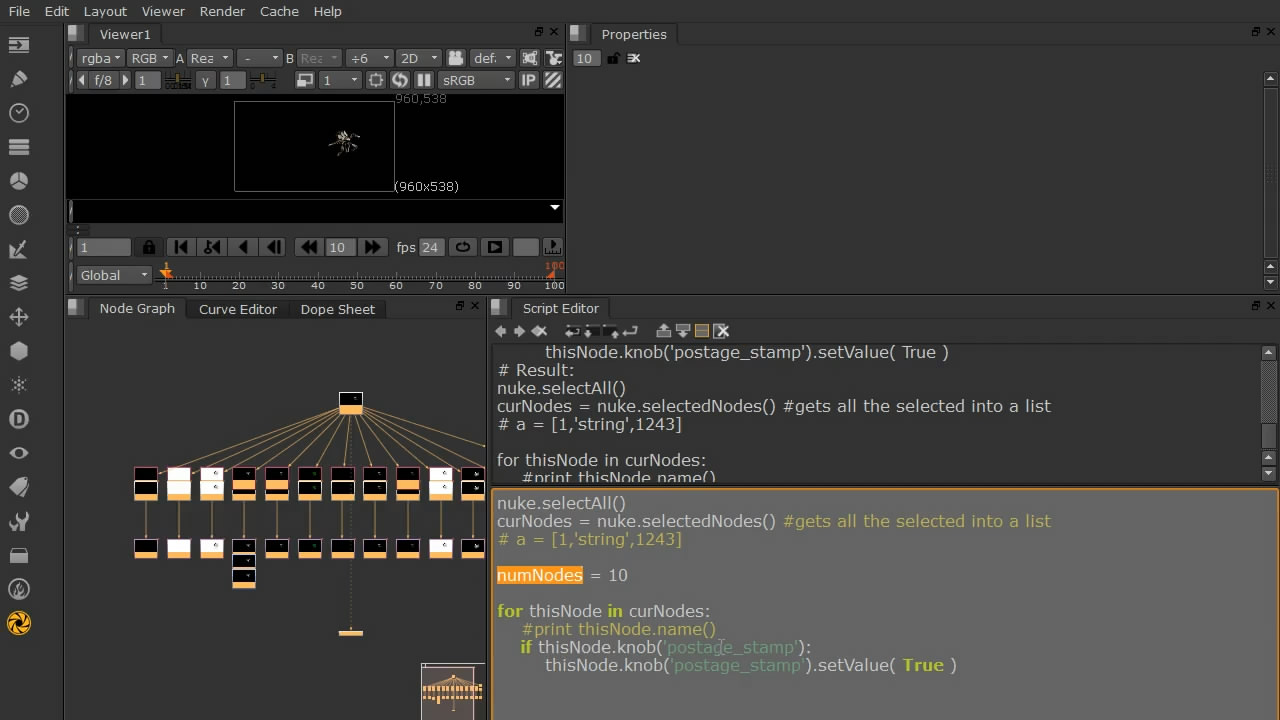Click the Script Editor output scrollbar
The image size is (1280, 720).
coord(1269,412)
